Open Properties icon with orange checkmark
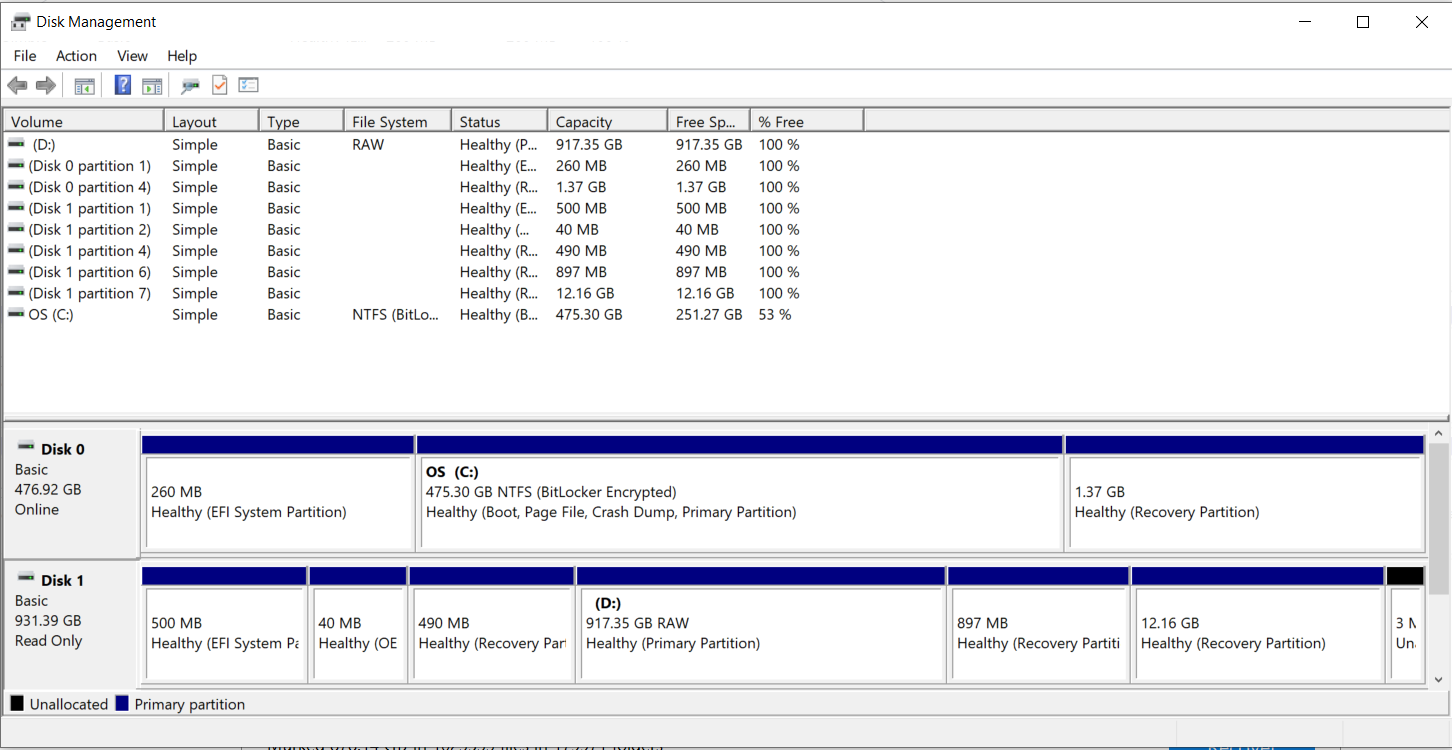1452x750 pixels. click(219, 85)
